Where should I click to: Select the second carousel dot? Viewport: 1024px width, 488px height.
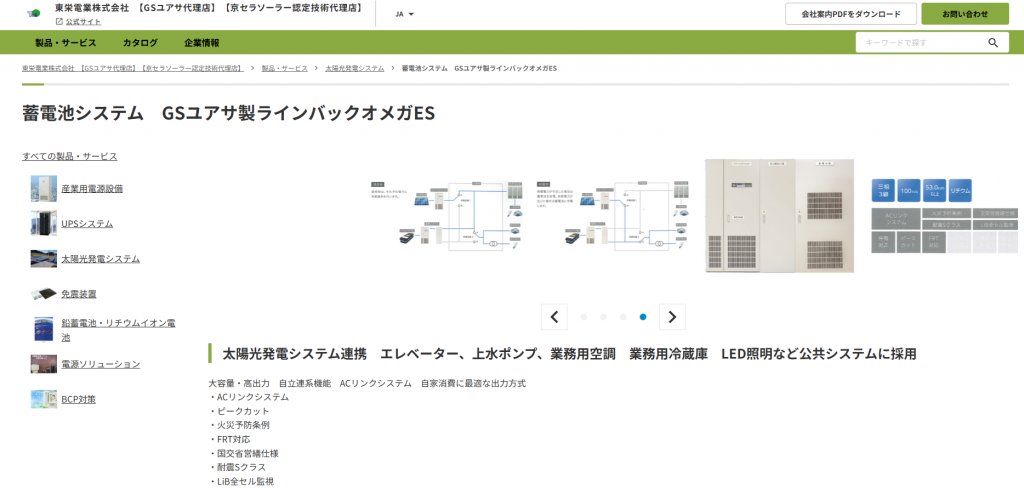click(x=604, y=317)
